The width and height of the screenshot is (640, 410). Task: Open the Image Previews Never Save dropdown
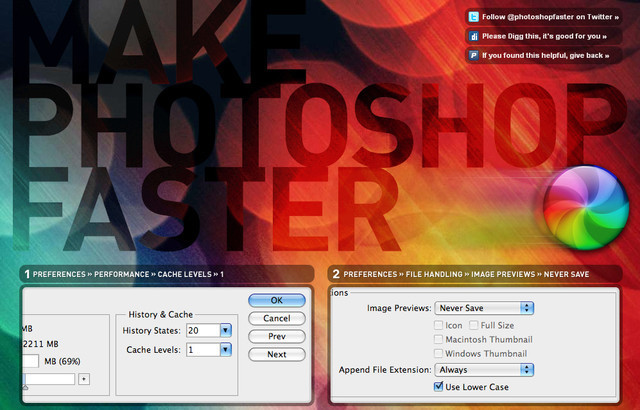[485, 308]
